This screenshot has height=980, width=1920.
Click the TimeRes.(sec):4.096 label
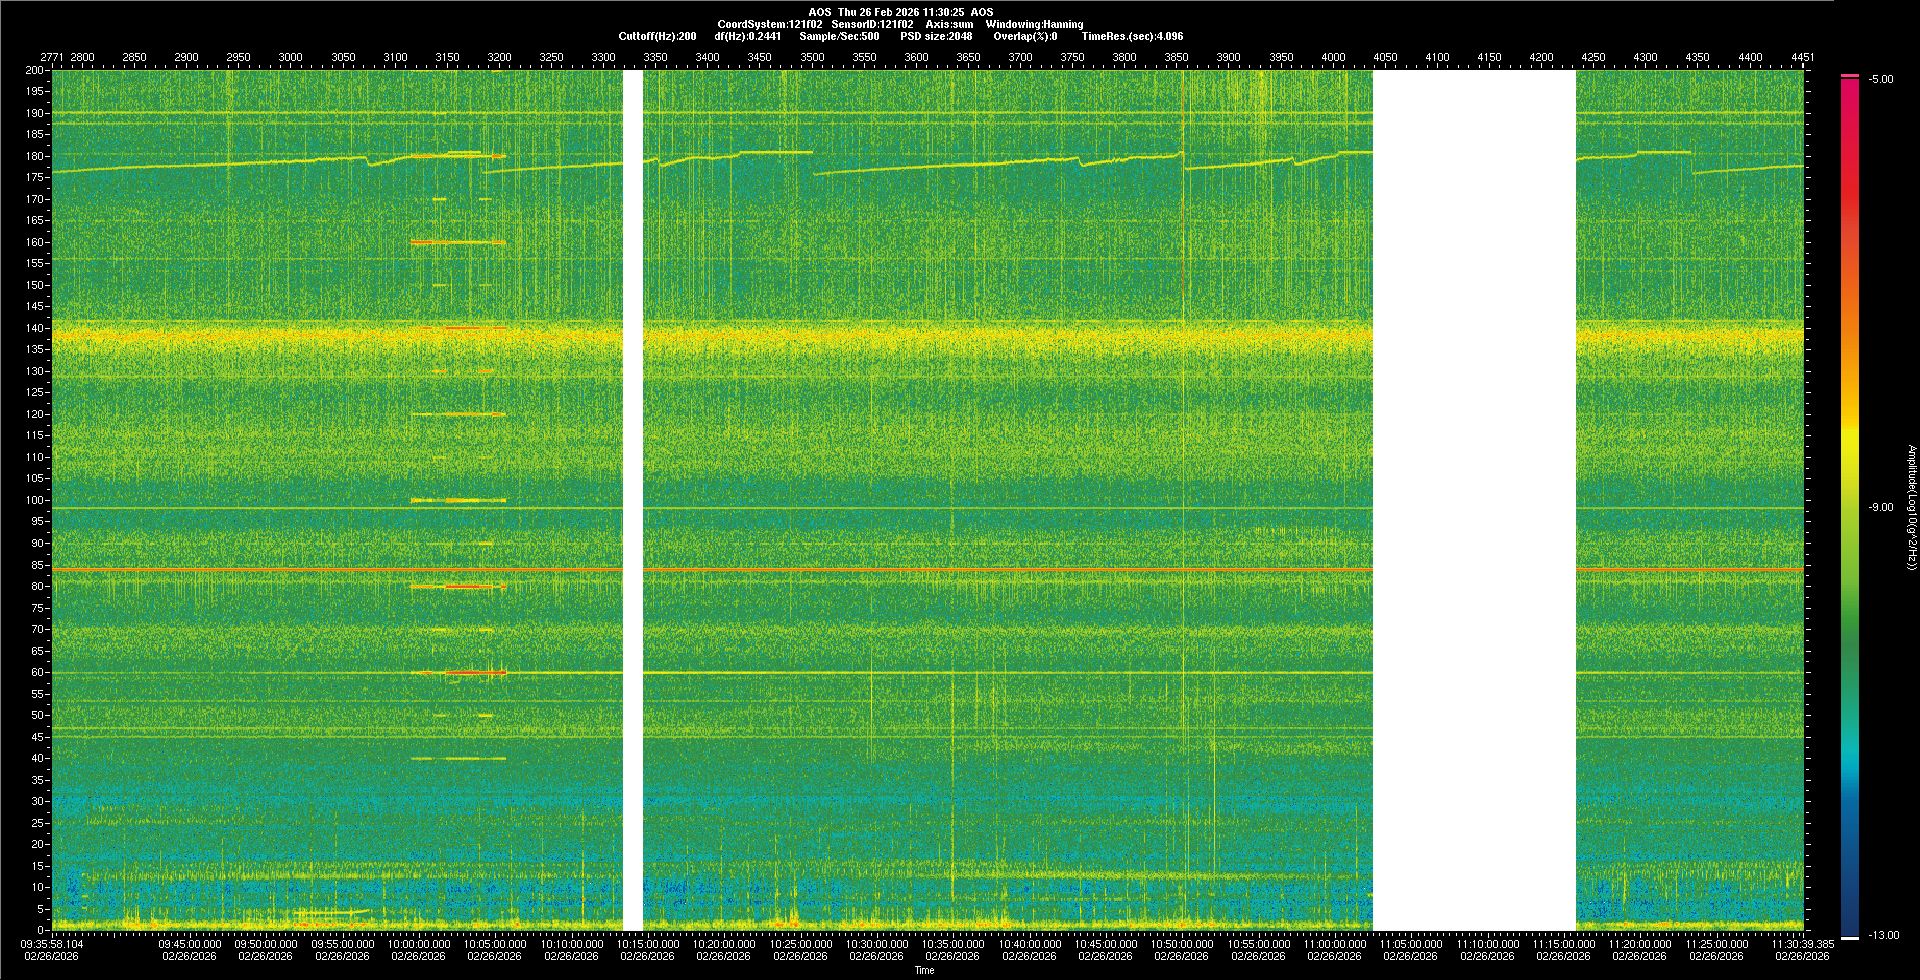tap(1132, 36)
